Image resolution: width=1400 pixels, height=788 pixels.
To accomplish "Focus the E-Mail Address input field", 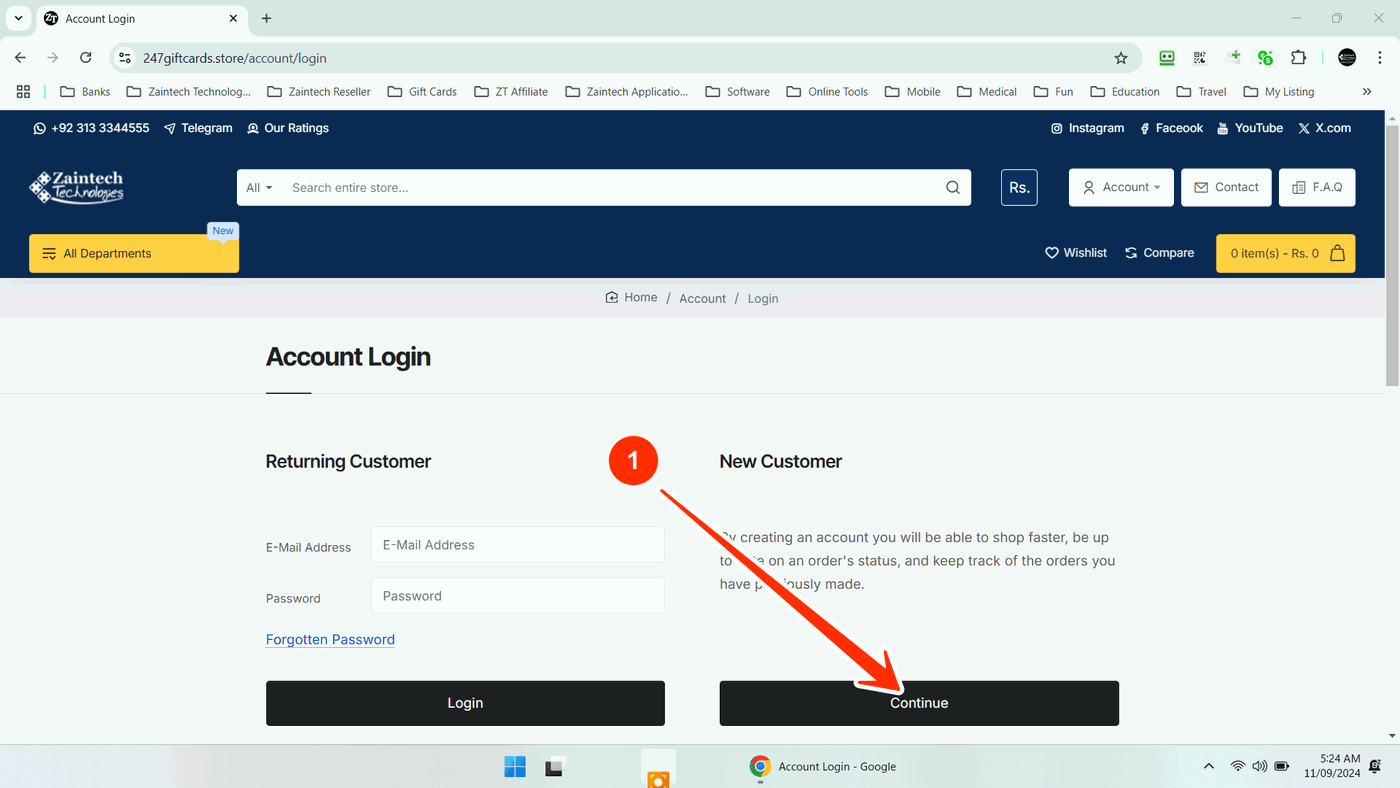I will pos(518,545).
